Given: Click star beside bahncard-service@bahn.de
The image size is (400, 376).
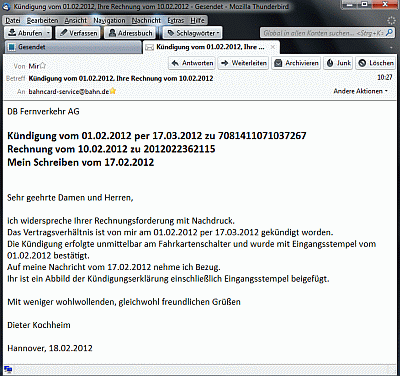Looking at the screenshot, I should coord(113,91).
